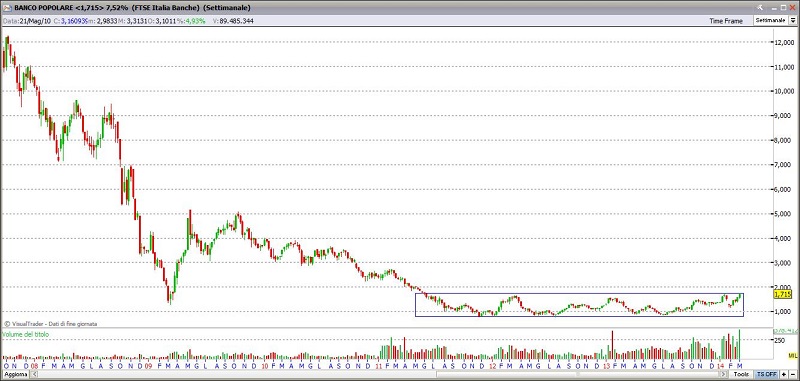Viewport: 800px width, 381px height.
Task: Click the '10' year marker on time axis
Action: click(x=265, y=366)
